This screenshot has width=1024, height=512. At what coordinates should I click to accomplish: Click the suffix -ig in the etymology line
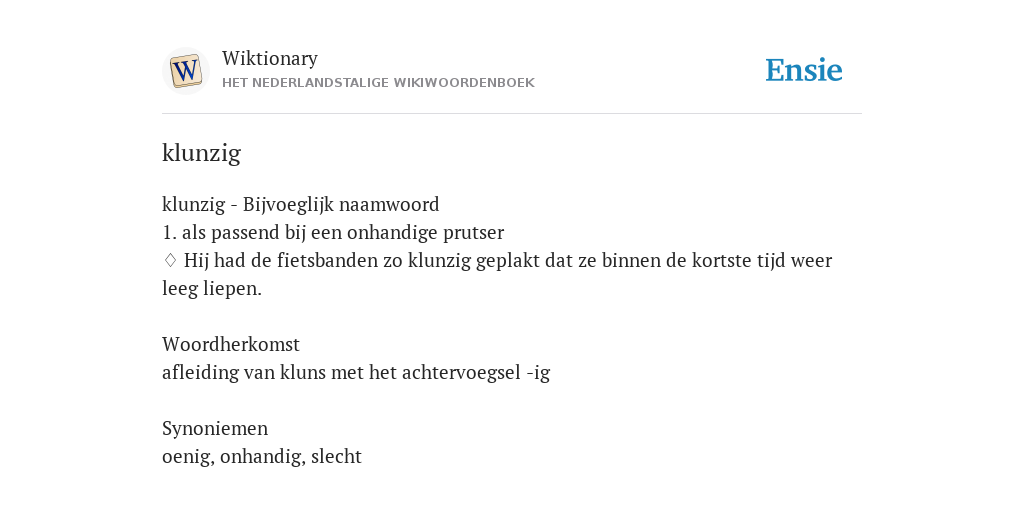click(538, 374)
